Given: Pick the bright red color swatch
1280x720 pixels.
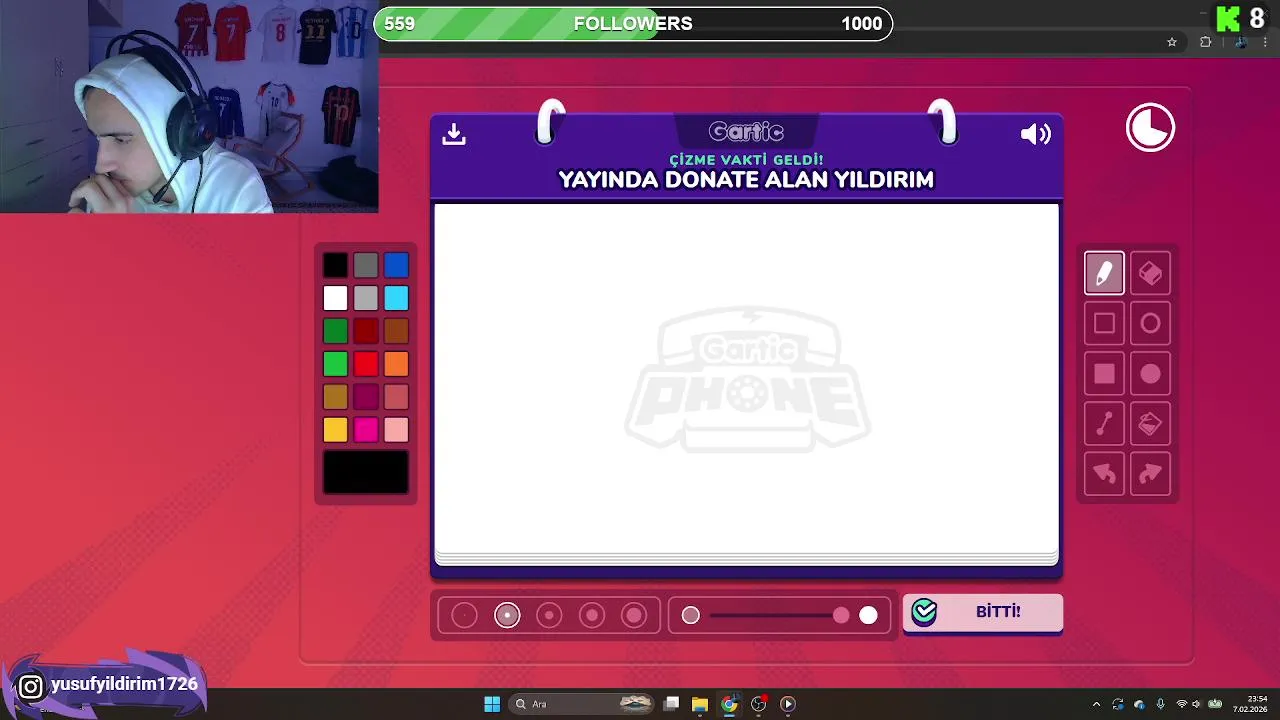Looking at the screenshot, I should point(366,364).
